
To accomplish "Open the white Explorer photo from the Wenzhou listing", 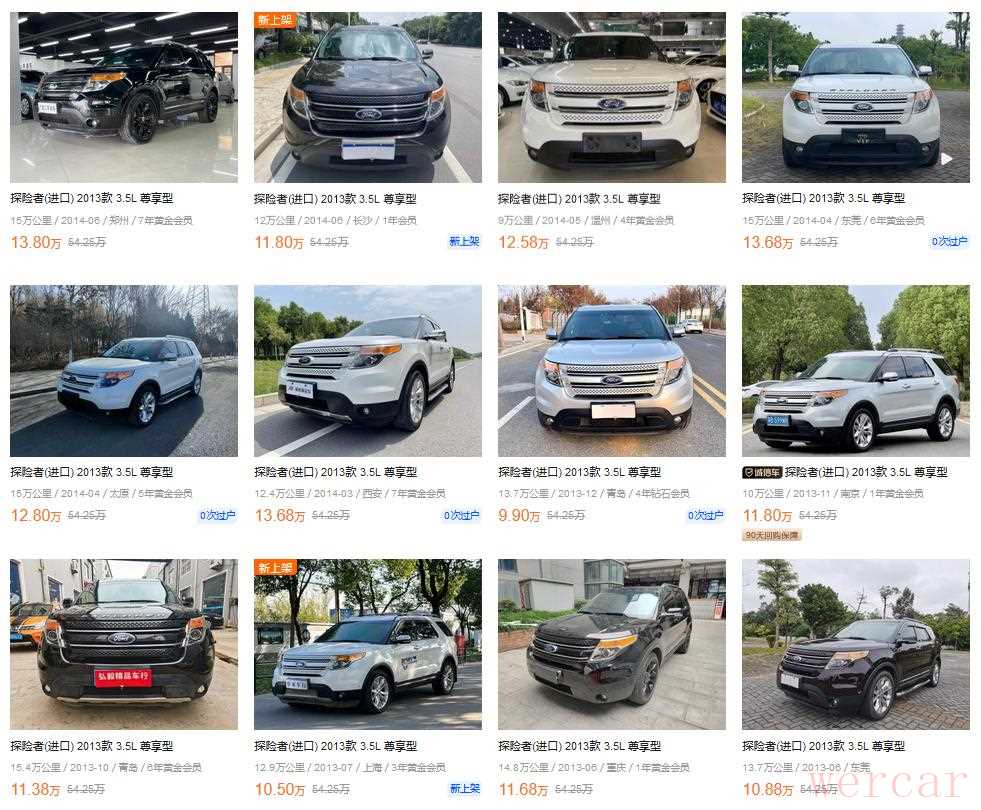I will coord(612,98).
